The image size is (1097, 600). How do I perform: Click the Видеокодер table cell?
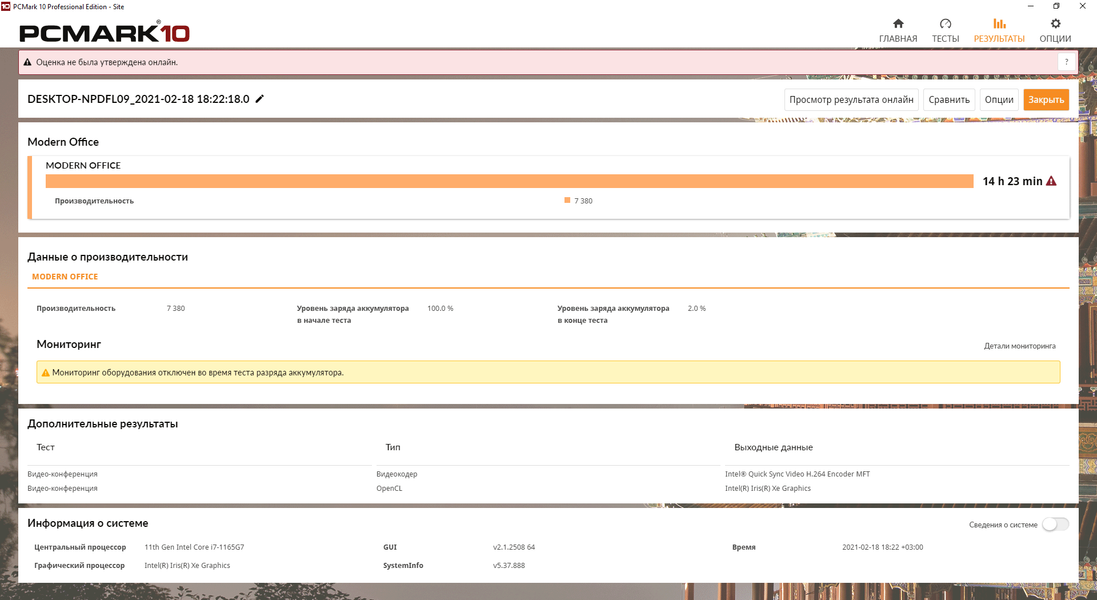(x=397, y=474)
